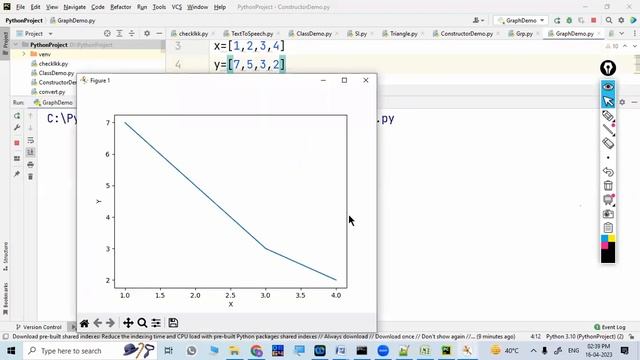Open Windows Start menu

(11, 351)
